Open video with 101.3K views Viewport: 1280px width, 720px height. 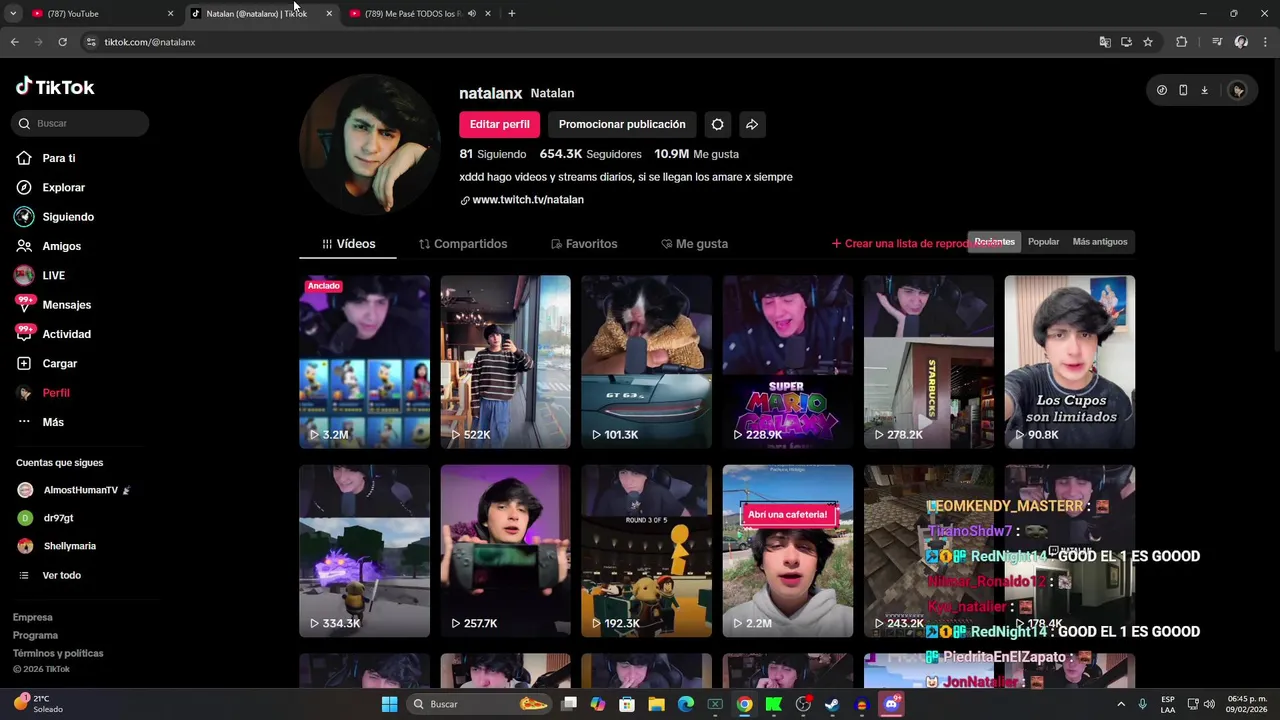(646, 362)
